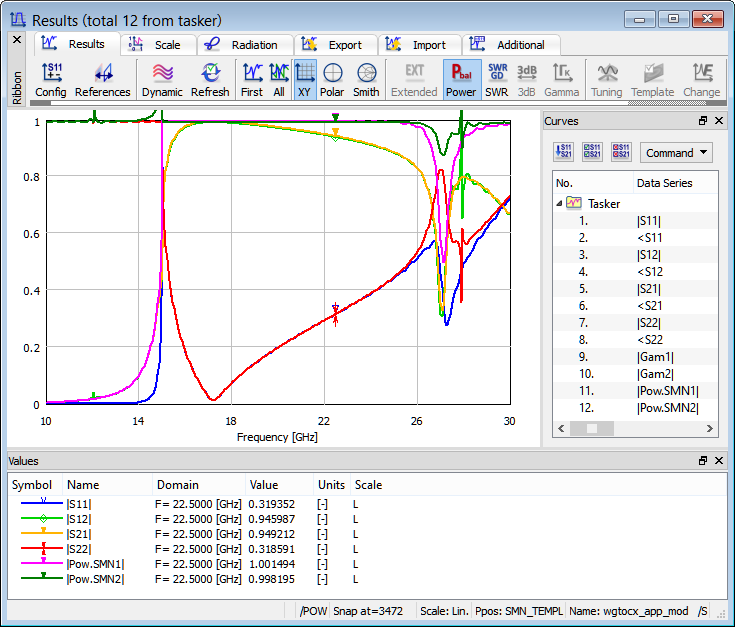Open the Command dropdown in Curves
This screenshot has height=627, width=735.
(676, 153)
